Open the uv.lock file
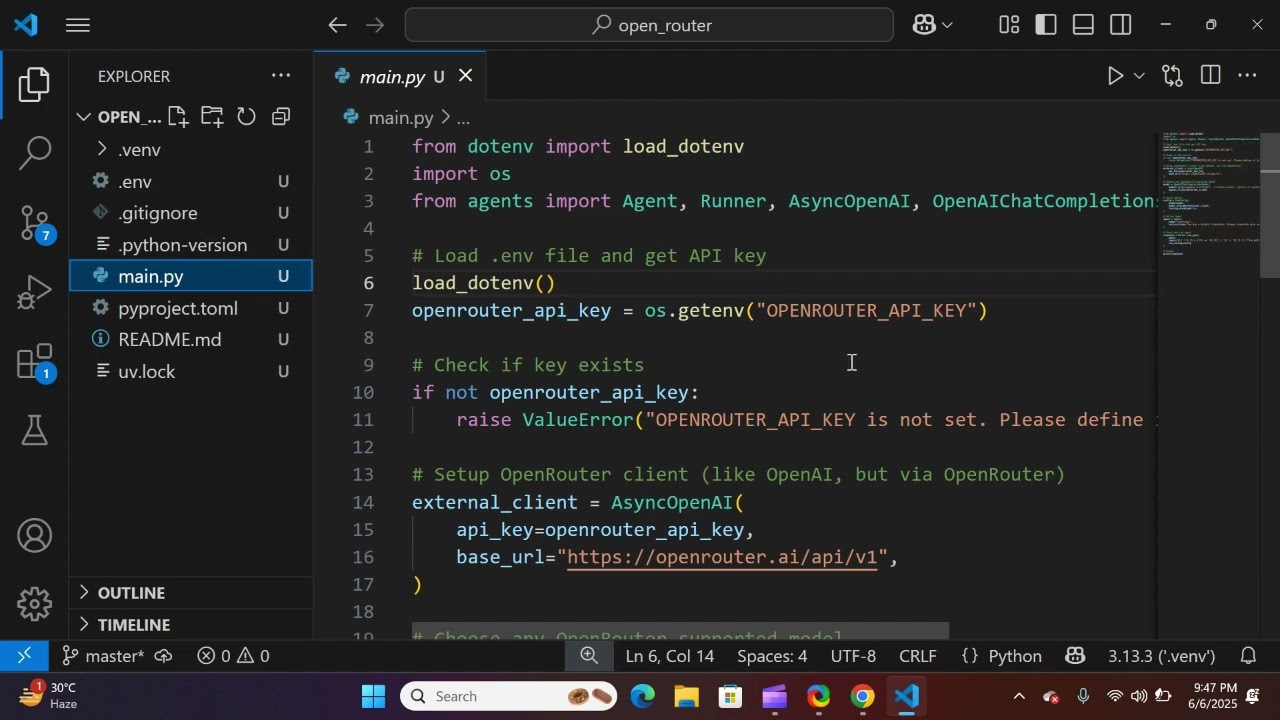Viewport: 1280px width, 720px height. click(190, 372)
